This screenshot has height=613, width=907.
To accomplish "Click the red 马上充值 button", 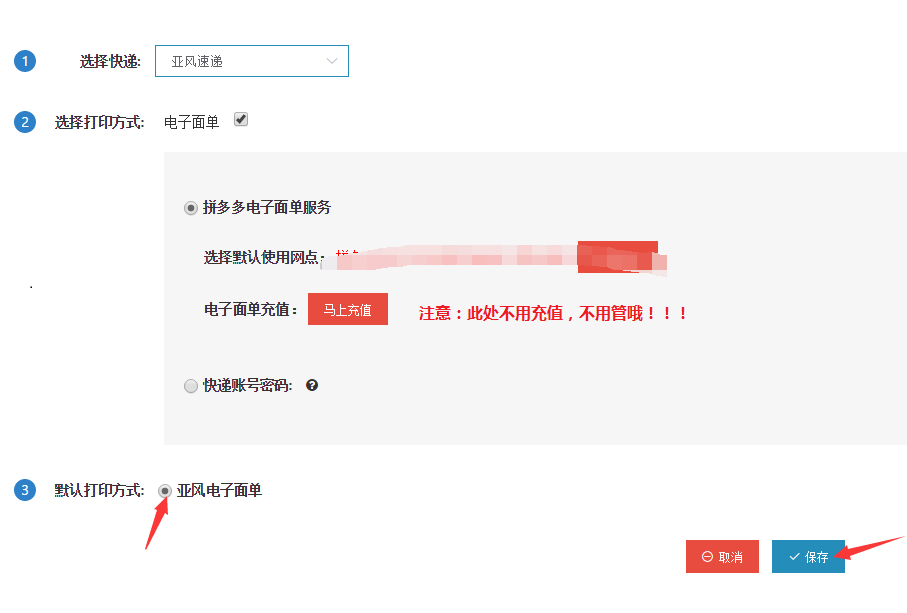I will 348,309.
